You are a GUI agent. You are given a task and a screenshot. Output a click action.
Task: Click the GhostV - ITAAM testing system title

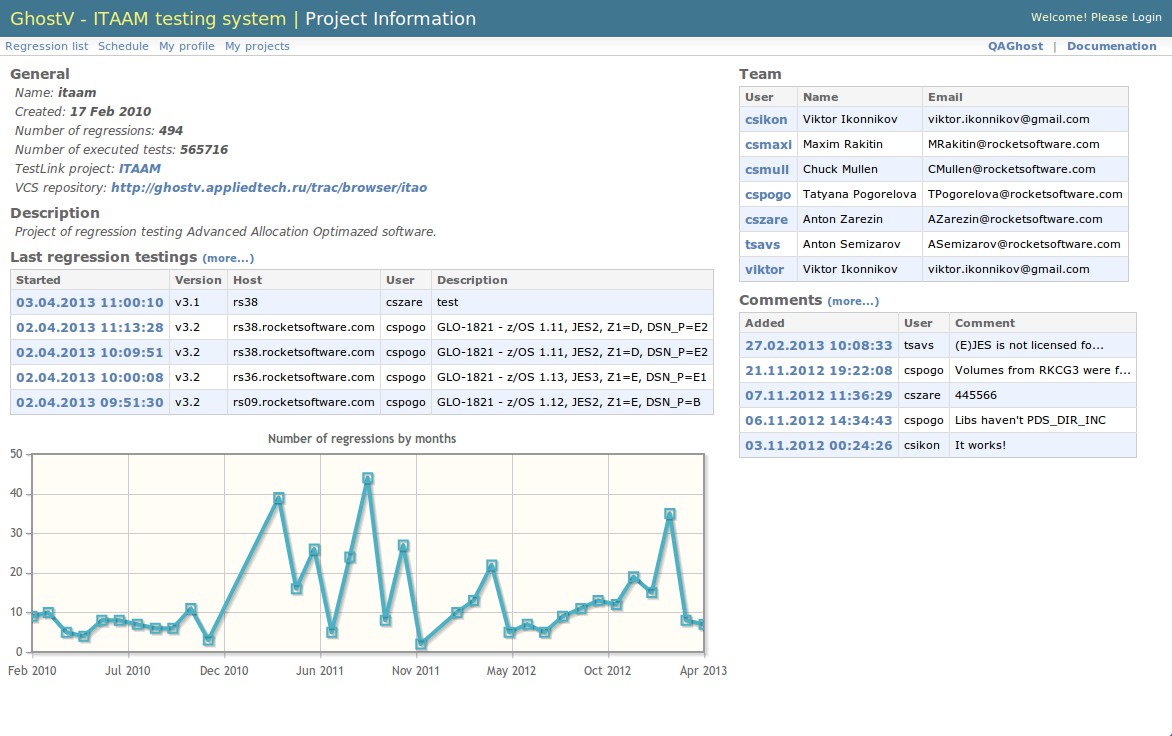148,18
